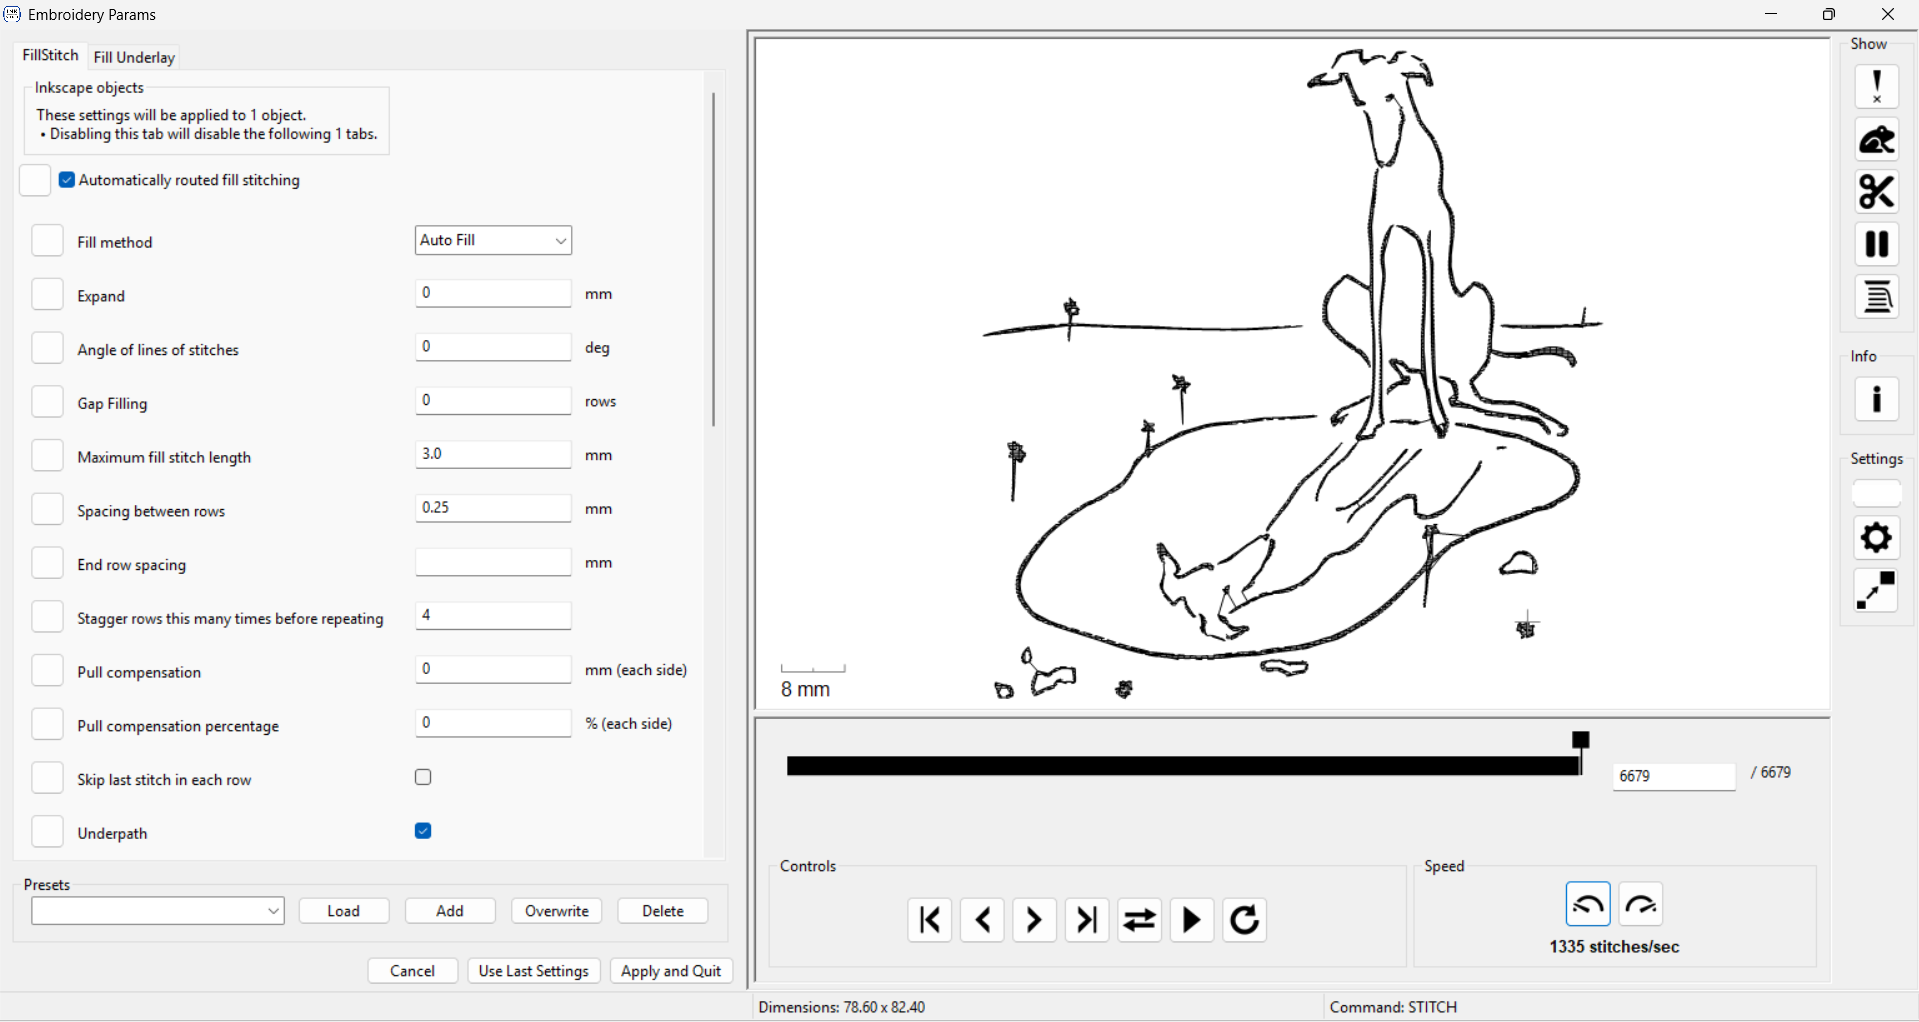The width and height of the screenshot is (1919, 1022).
Task: Toggle trims display with scissors icon
Action: (x=1876, y=192)
